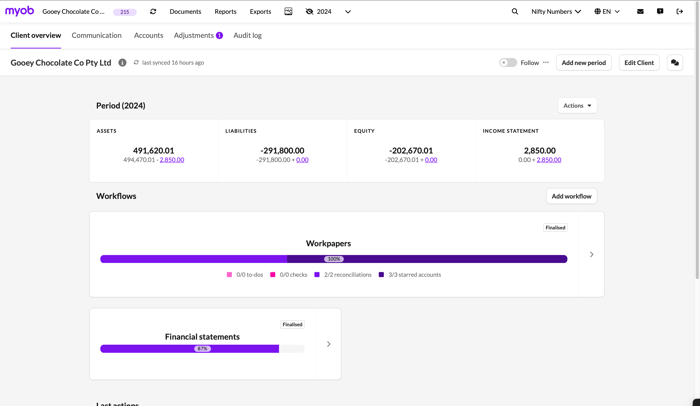This screenshot has height=406, width=700.
Task: Open the Documents menu
Action: [x=185, y=12]
